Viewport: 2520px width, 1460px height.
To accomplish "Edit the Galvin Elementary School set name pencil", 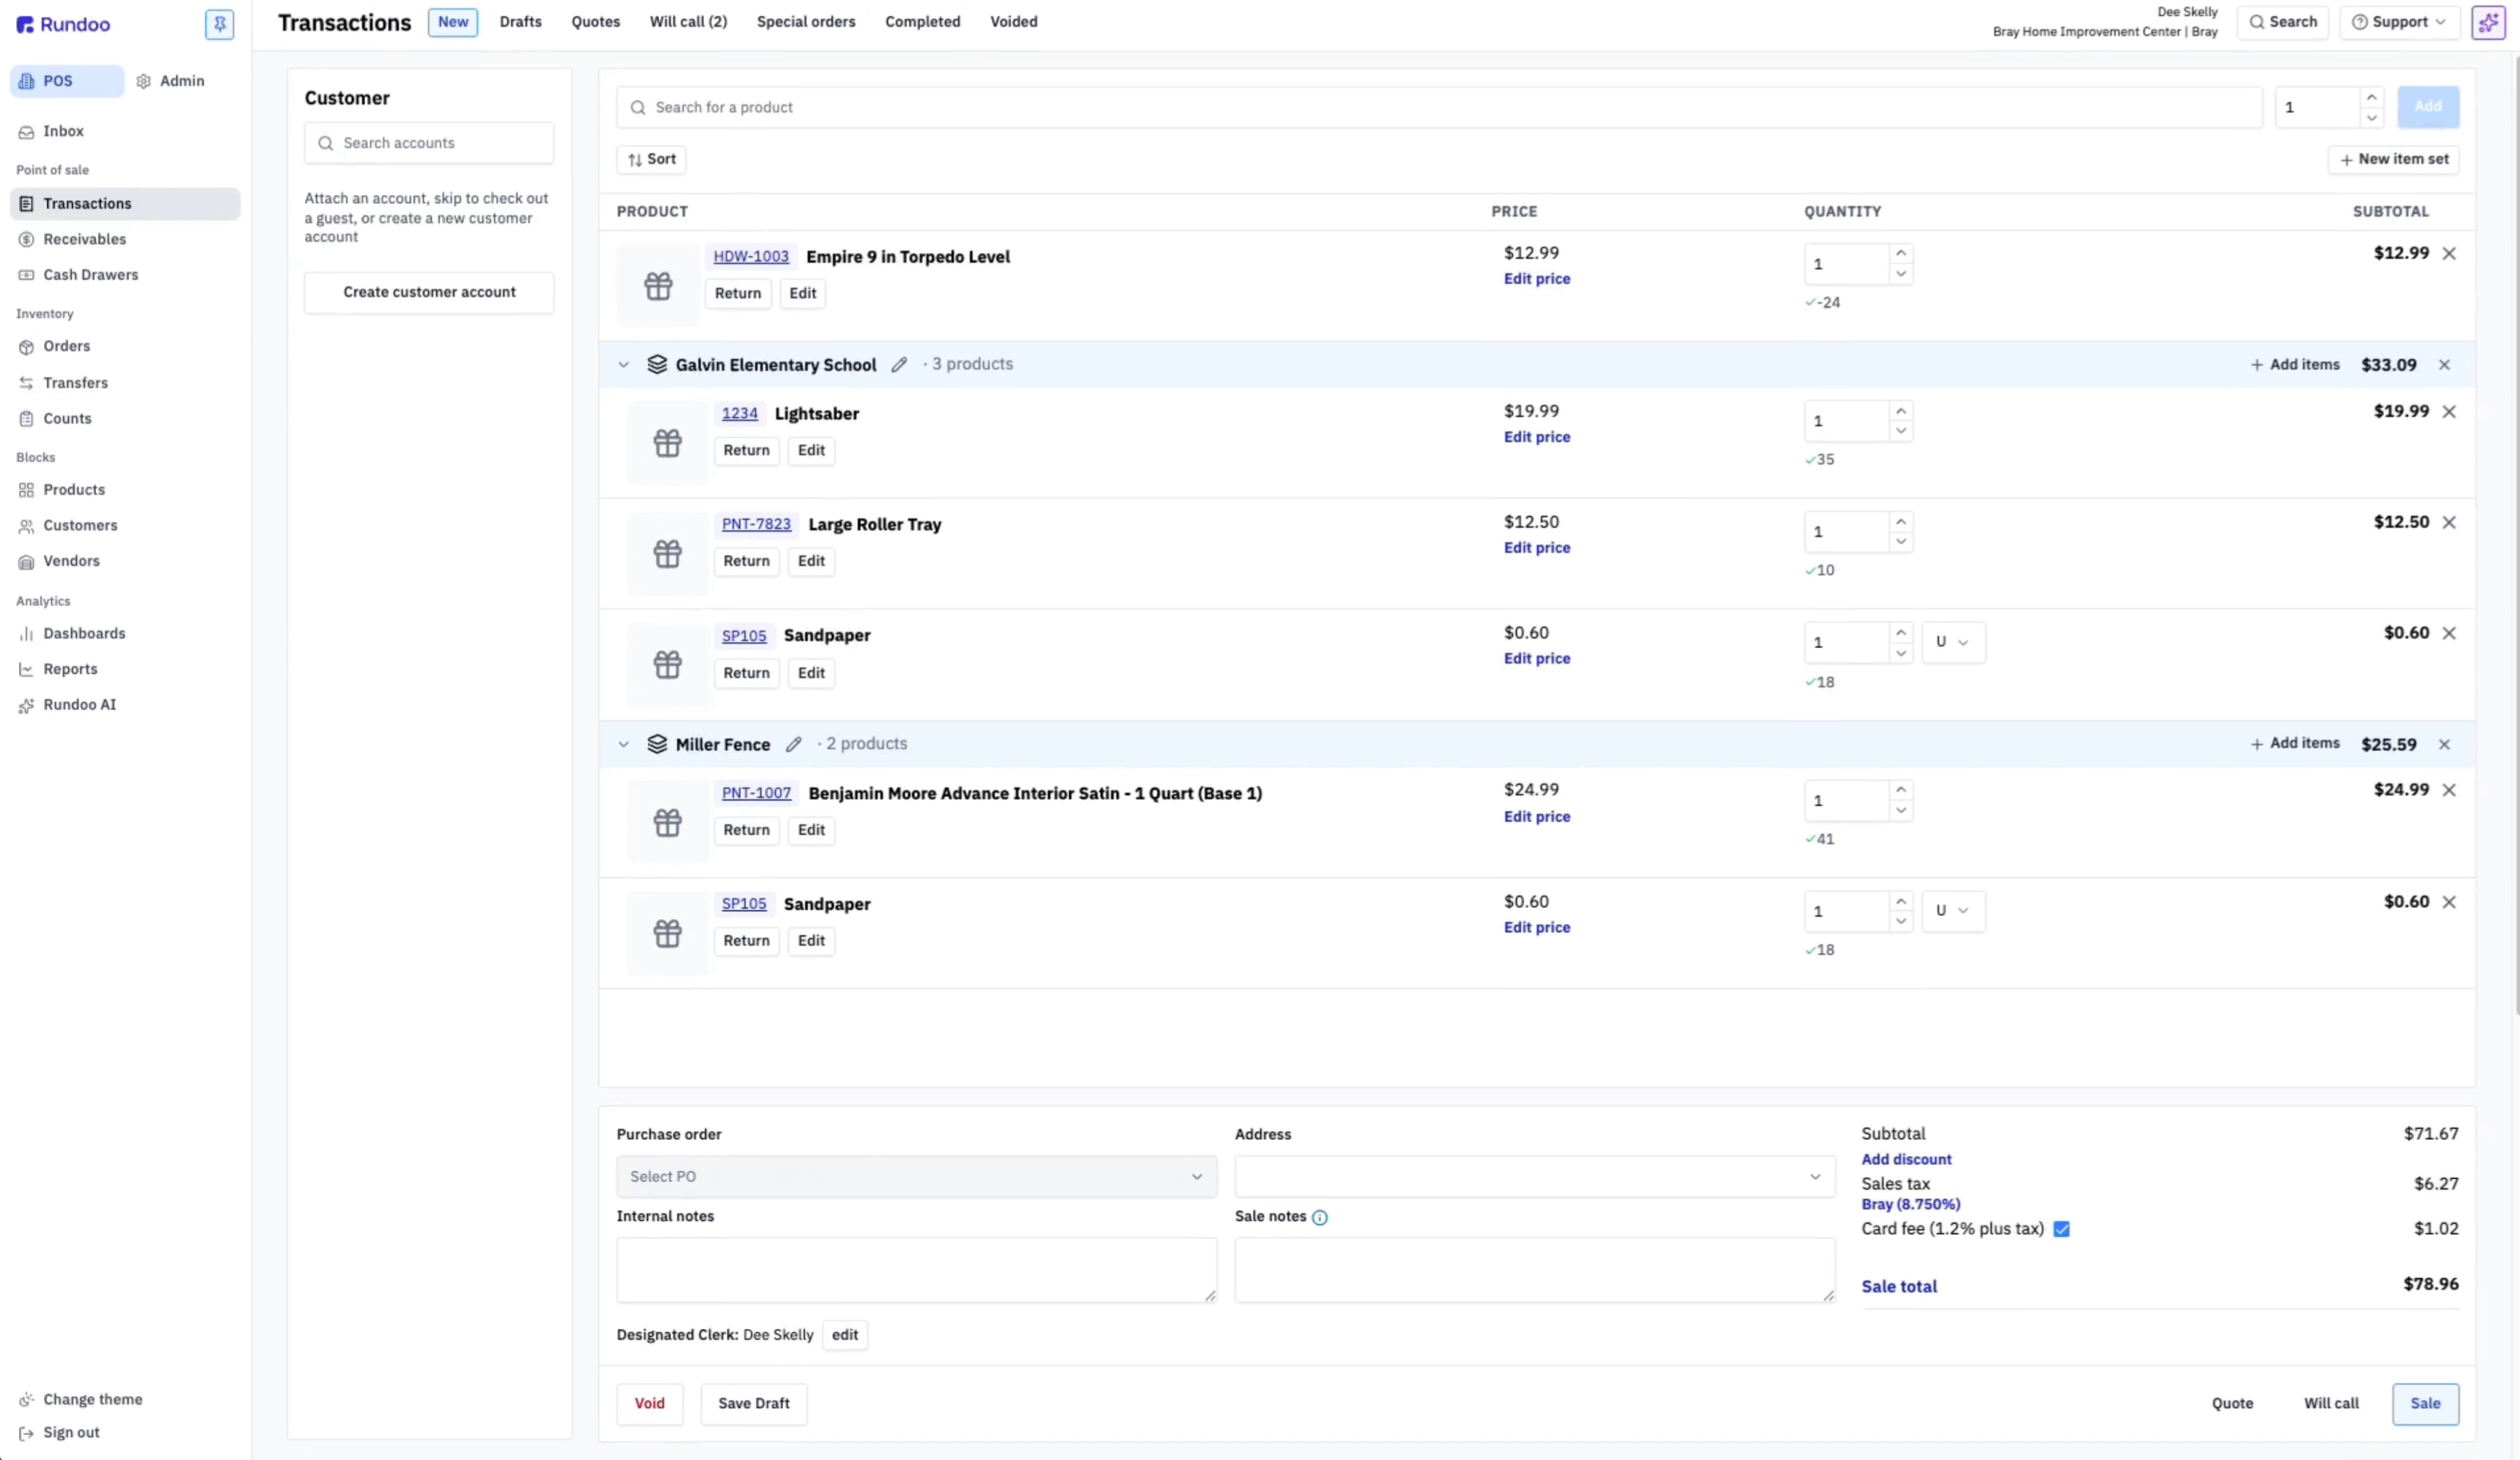I will [x=899, y=365].
